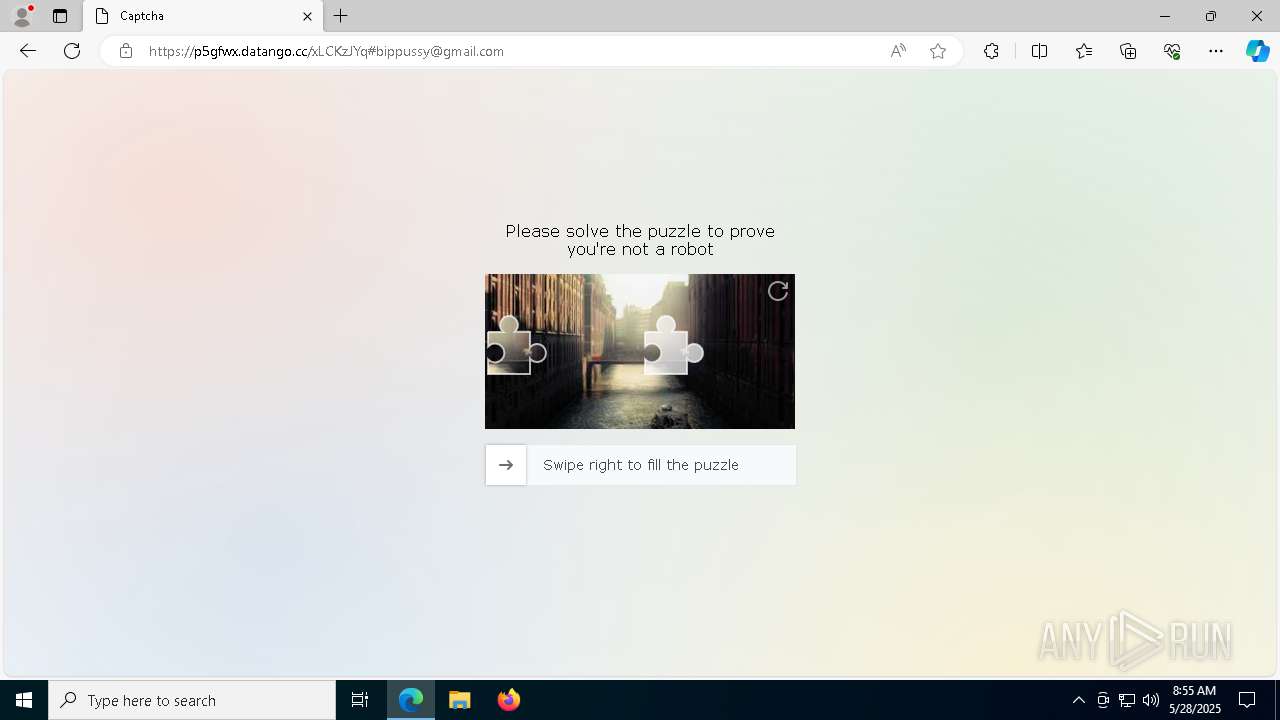Open the clock showing 8:55 AM

tap(1194, 700)
